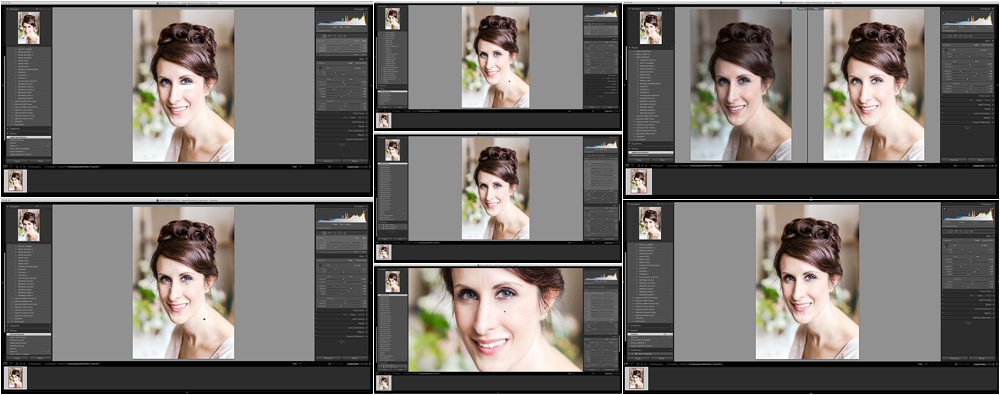Click Reset button in top-right screenshot

[980, 160]
